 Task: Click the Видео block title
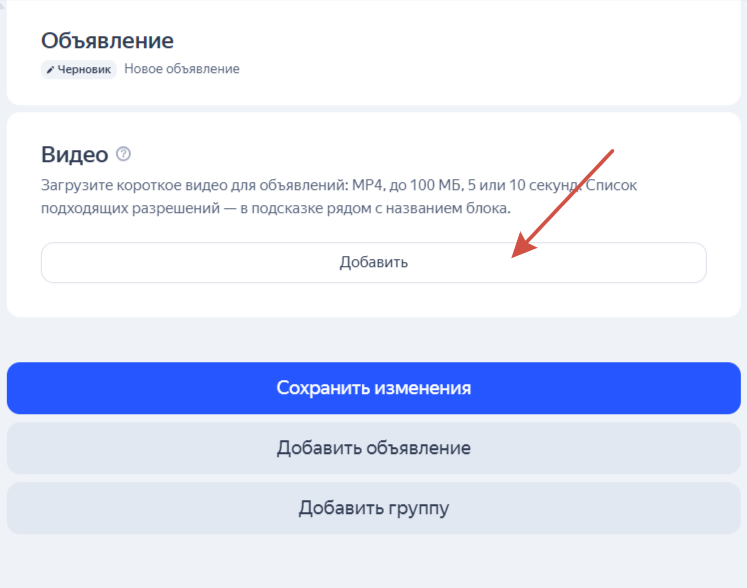click(74, 154)
